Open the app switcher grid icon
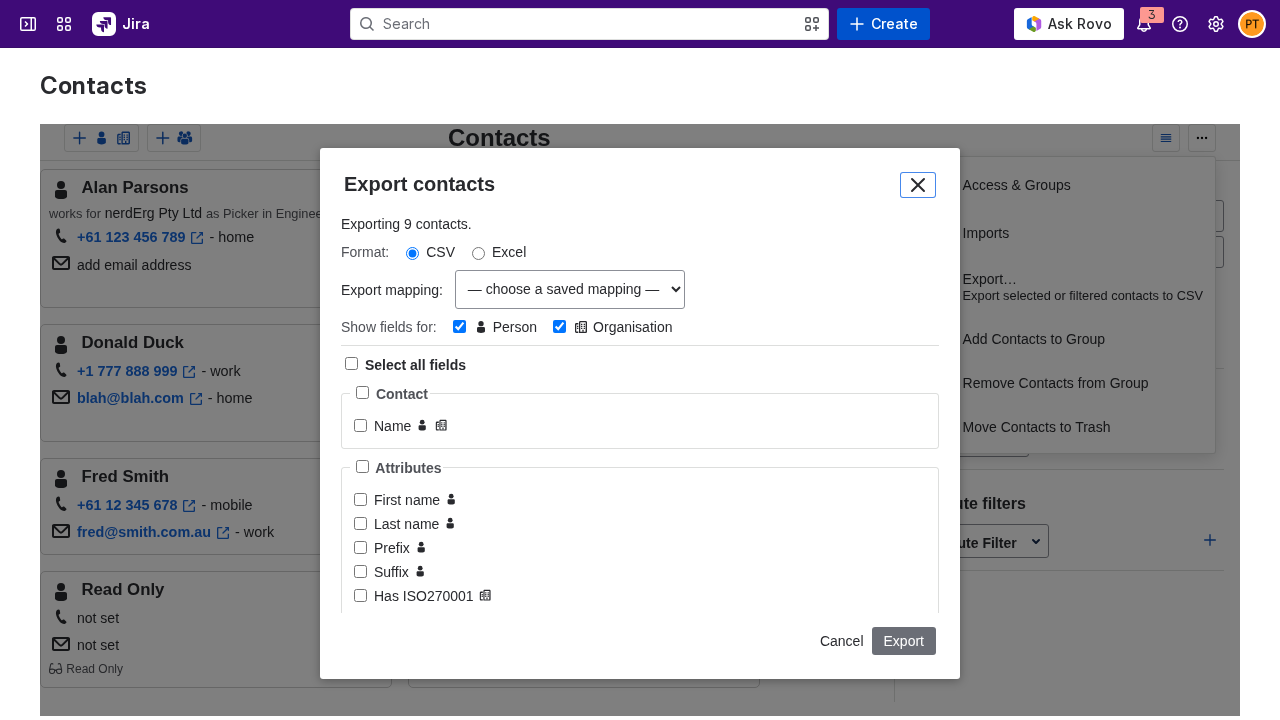 [64, 24]
